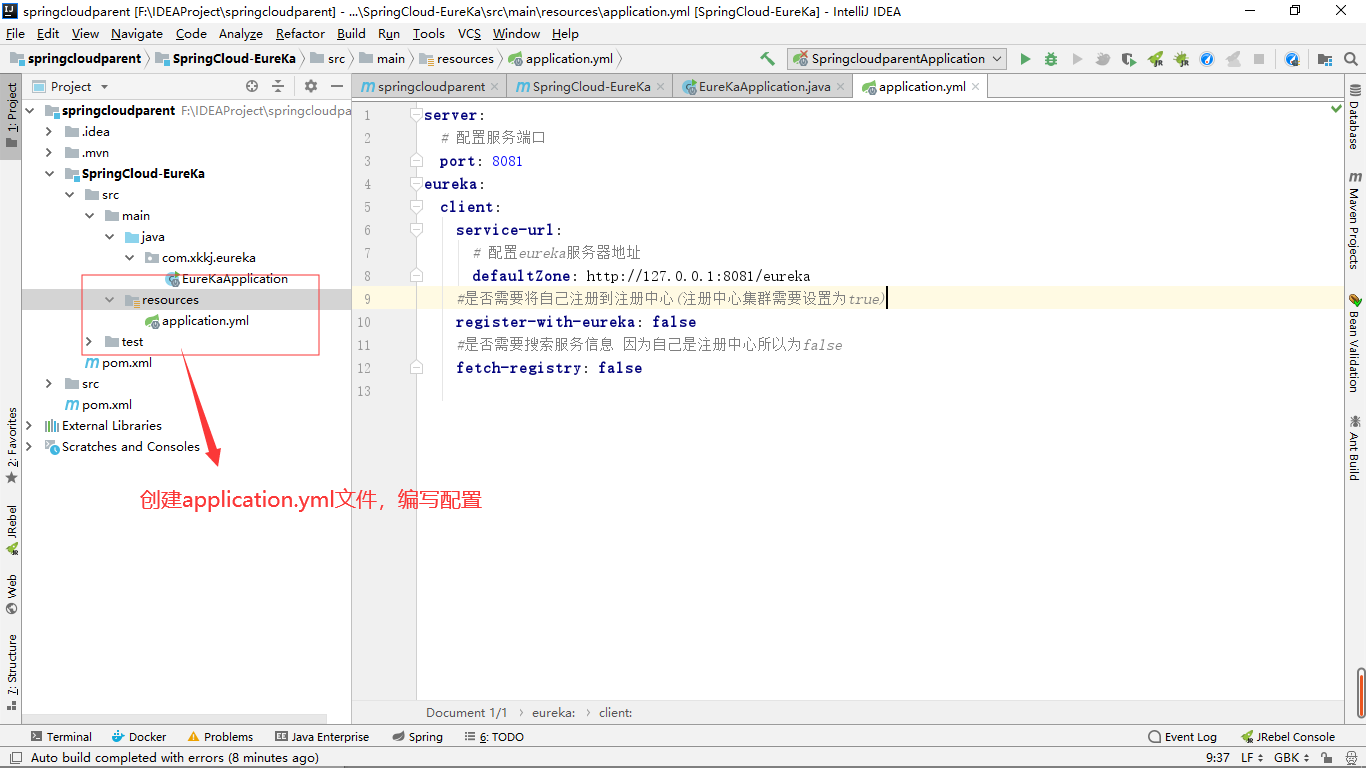Click the Build Project hammer icon

tap(767, 59)
